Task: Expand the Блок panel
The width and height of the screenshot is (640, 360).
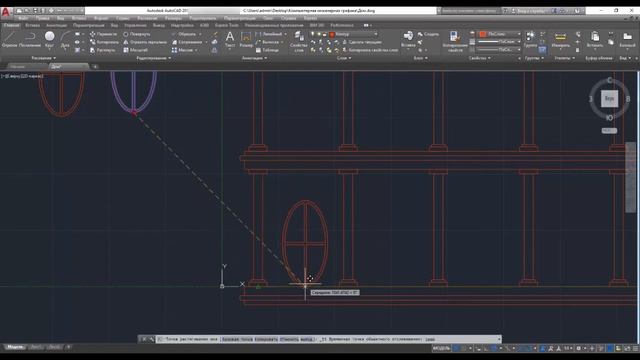Action: (x=420, y=58)
